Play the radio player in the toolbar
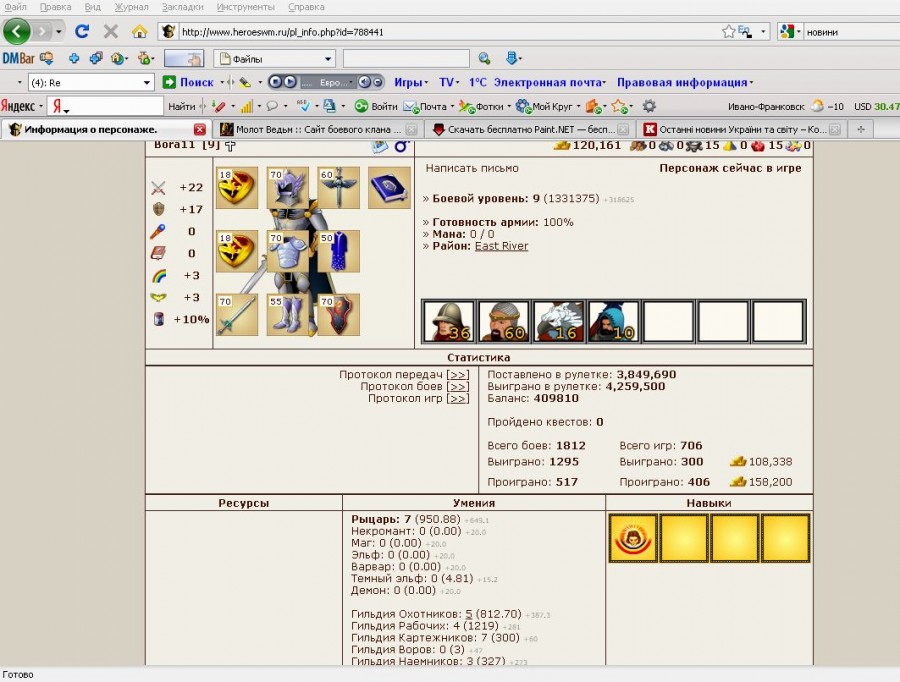900x682 pixels. coord(290,82)
